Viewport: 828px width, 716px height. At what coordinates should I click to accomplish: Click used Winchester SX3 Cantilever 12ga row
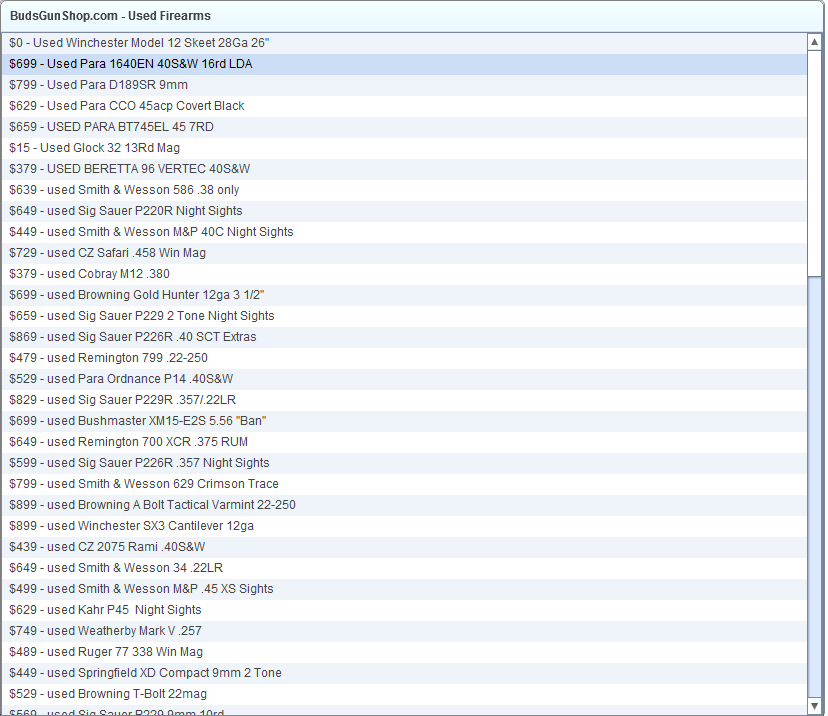[404, 526]
